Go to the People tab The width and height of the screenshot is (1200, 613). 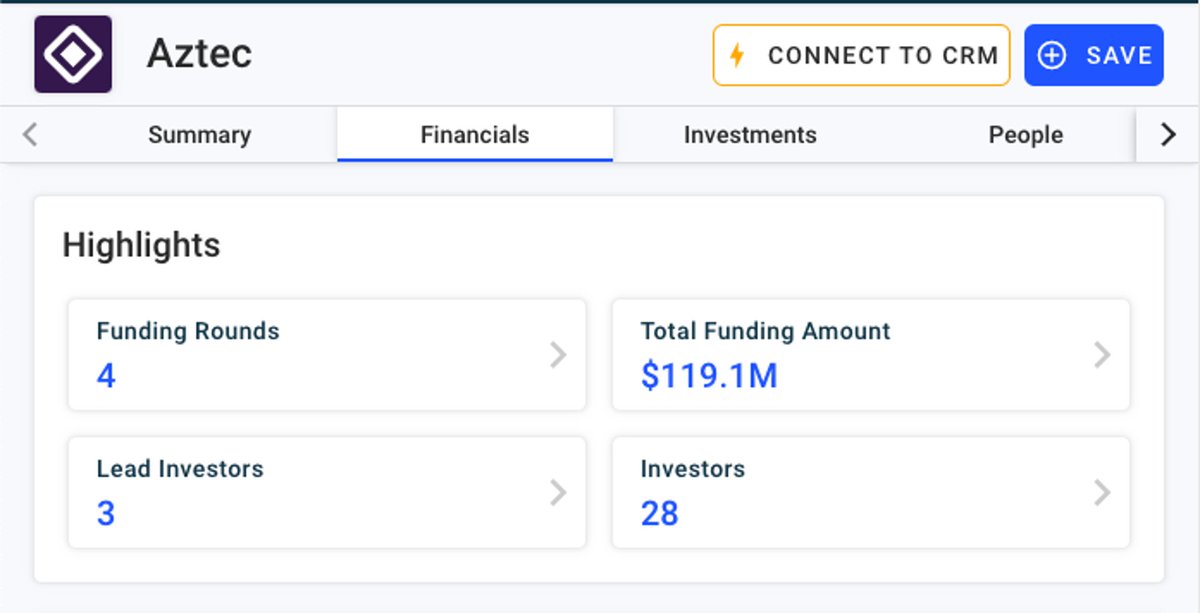pos(1025,135)
